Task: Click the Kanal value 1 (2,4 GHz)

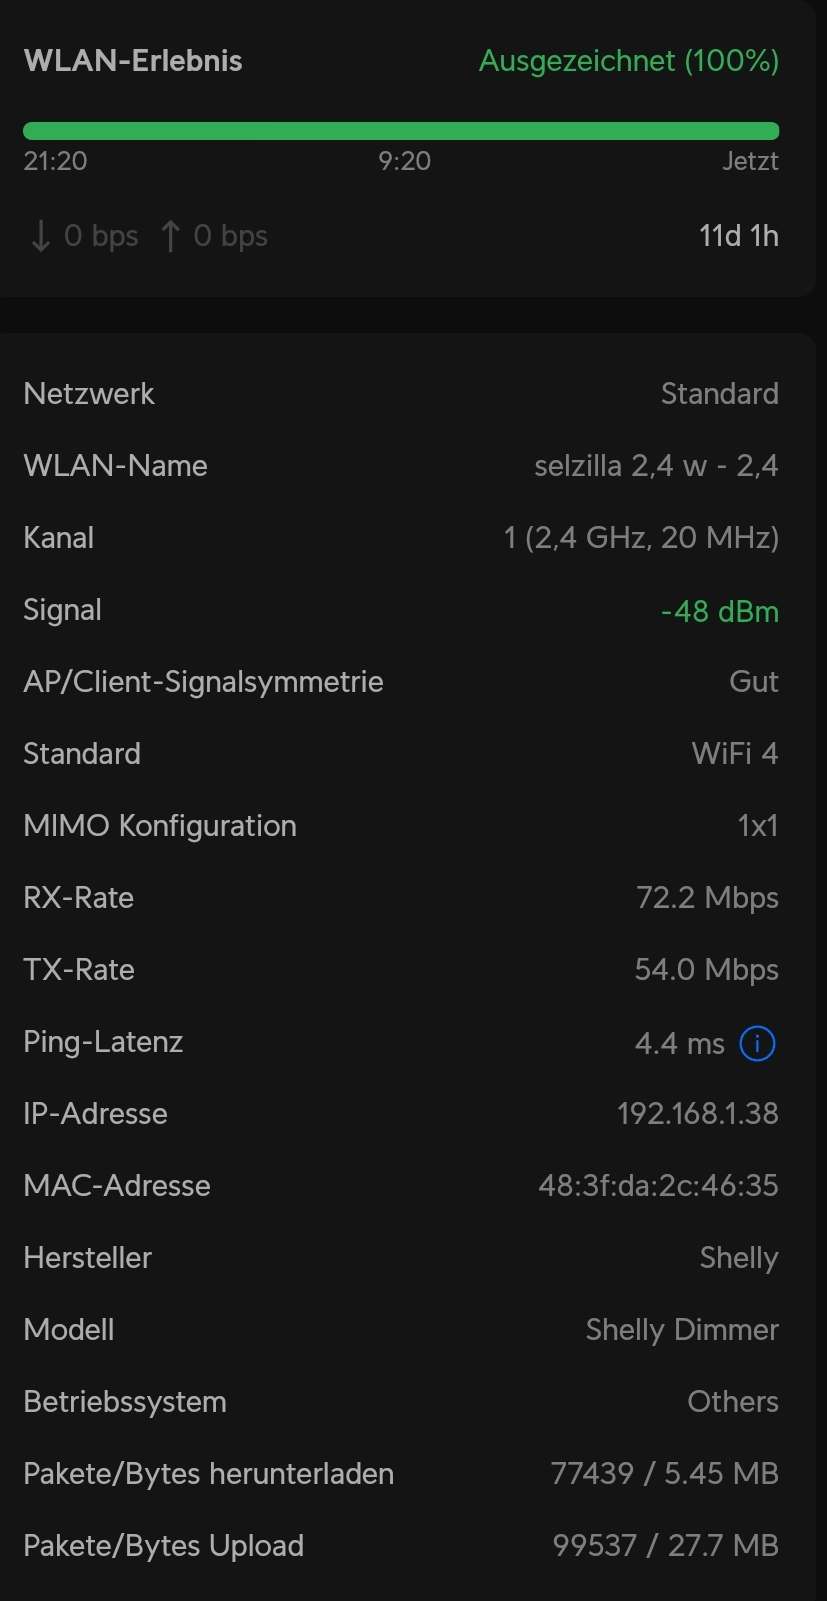Action: [641, 537]
